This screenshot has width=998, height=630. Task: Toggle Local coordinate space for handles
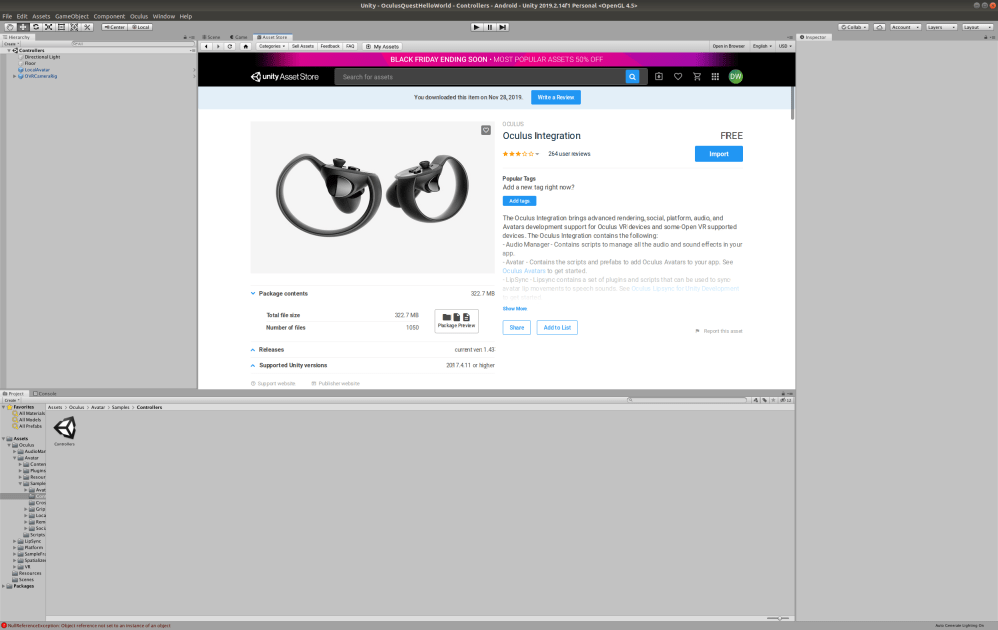coord(139,27)
